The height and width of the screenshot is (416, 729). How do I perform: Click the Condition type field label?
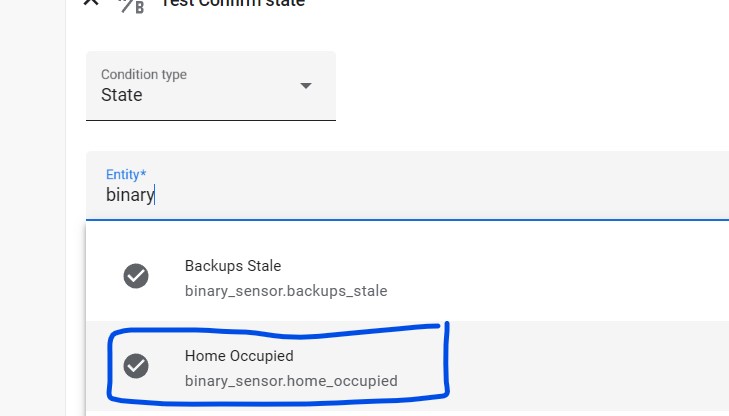[x=144, y=75]
